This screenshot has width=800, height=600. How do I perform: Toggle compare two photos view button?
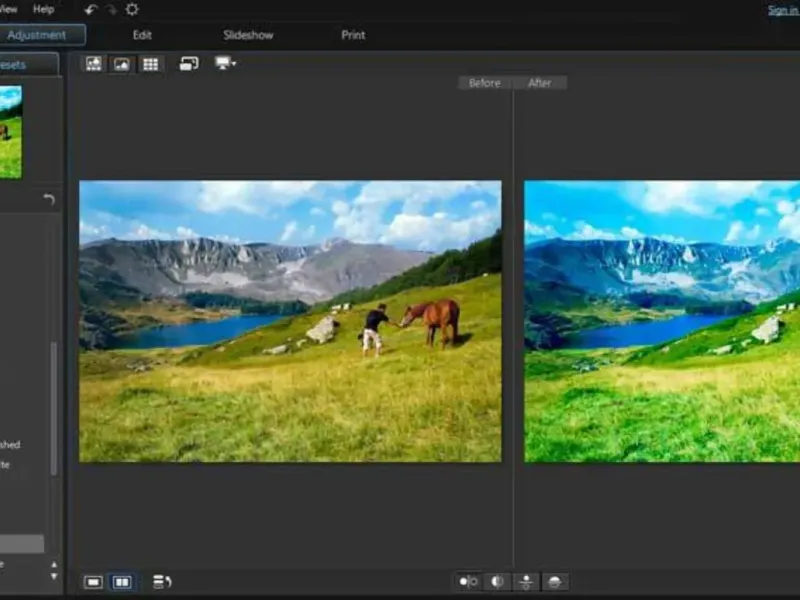click(122, 581)
